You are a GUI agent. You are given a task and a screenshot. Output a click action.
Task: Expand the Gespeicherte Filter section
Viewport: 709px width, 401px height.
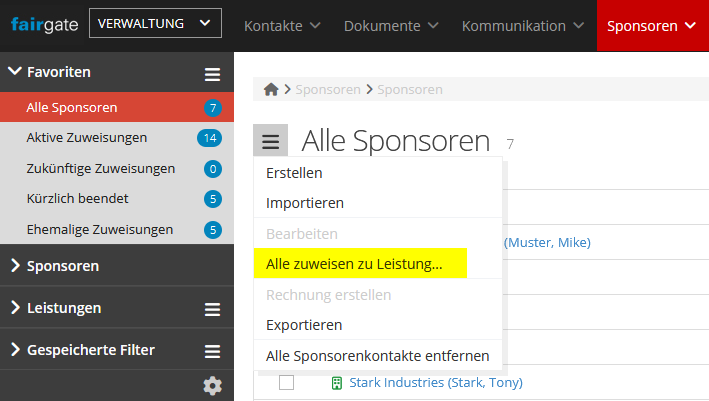point(90,350)
